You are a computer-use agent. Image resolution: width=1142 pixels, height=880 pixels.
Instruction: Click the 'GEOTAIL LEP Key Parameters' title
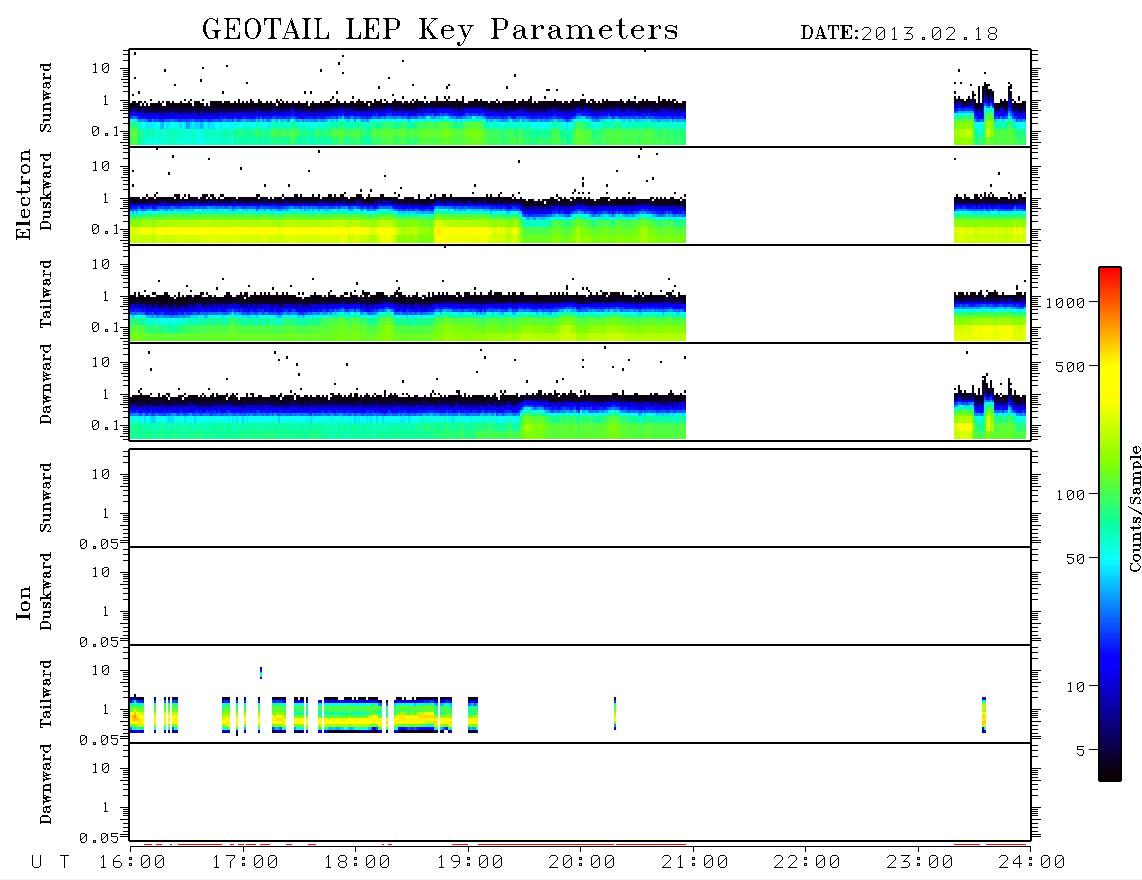pyautogui.click(x=440, y=30)
